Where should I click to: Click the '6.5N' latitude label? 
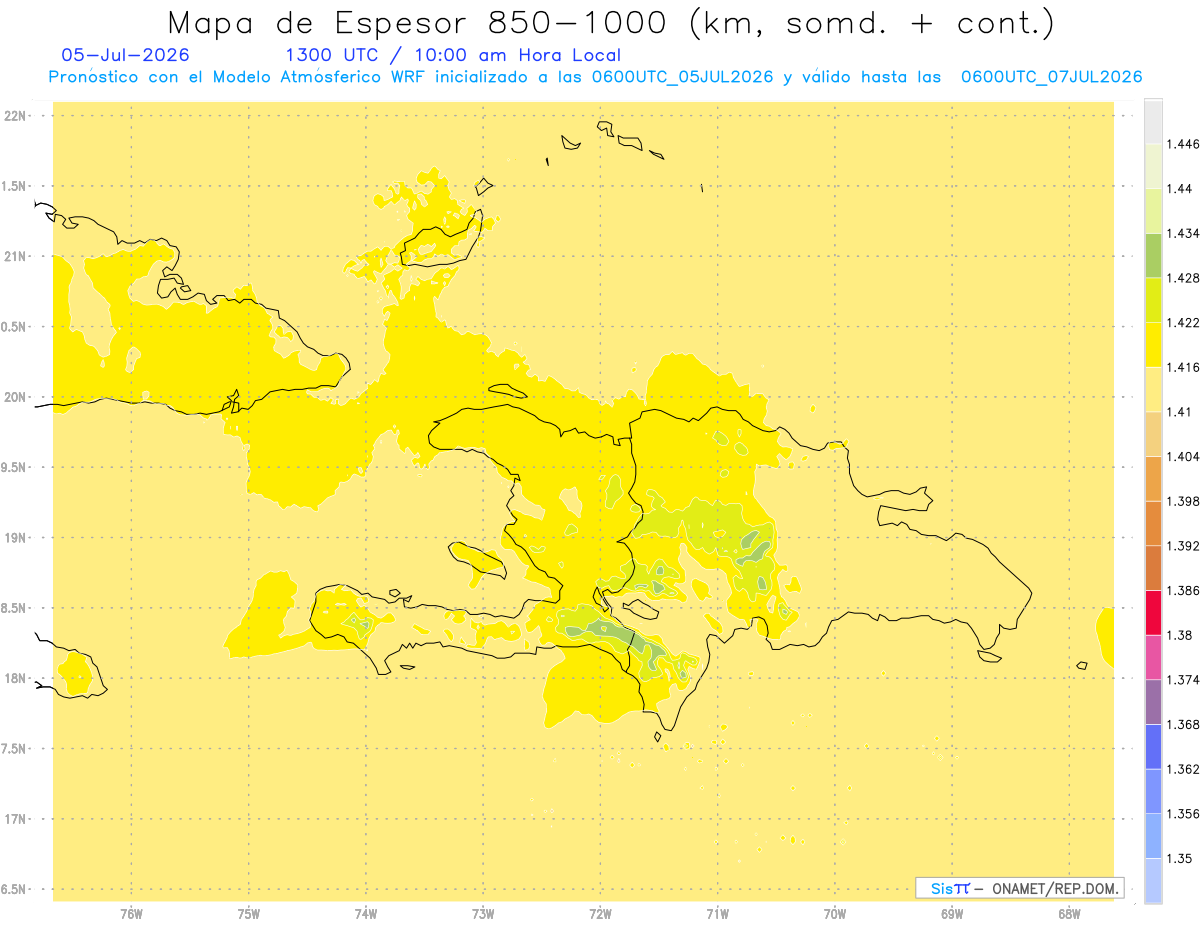pos(14,890)
